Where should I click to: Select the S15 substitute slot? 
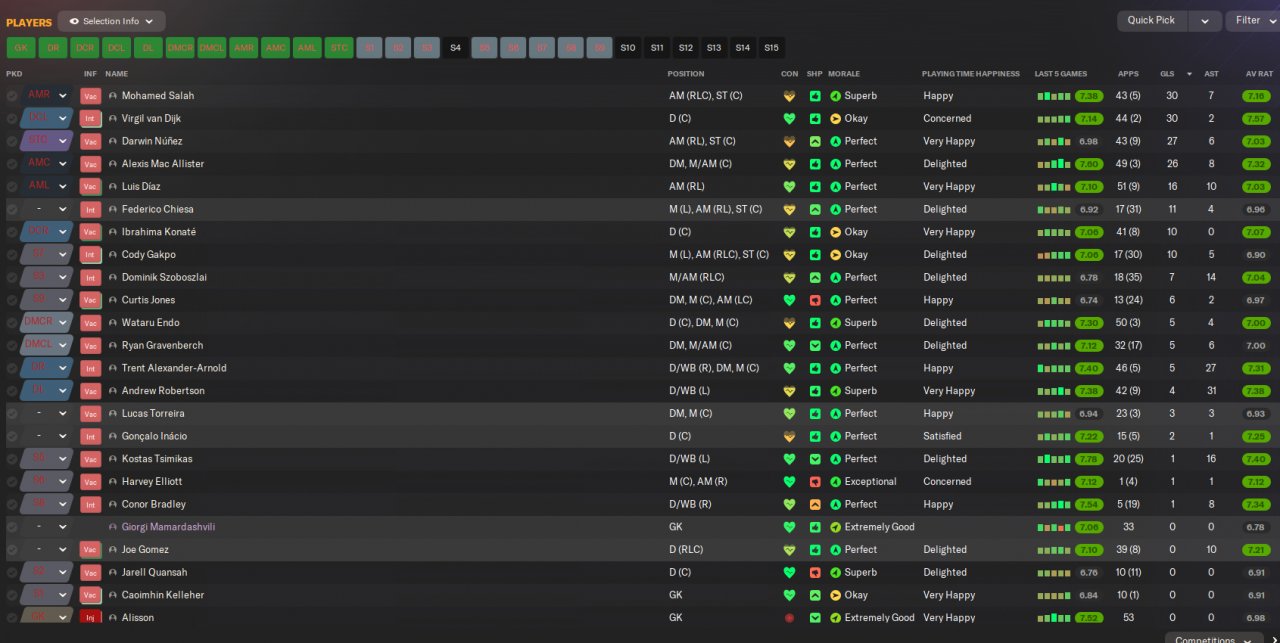(x=771, y=48)
